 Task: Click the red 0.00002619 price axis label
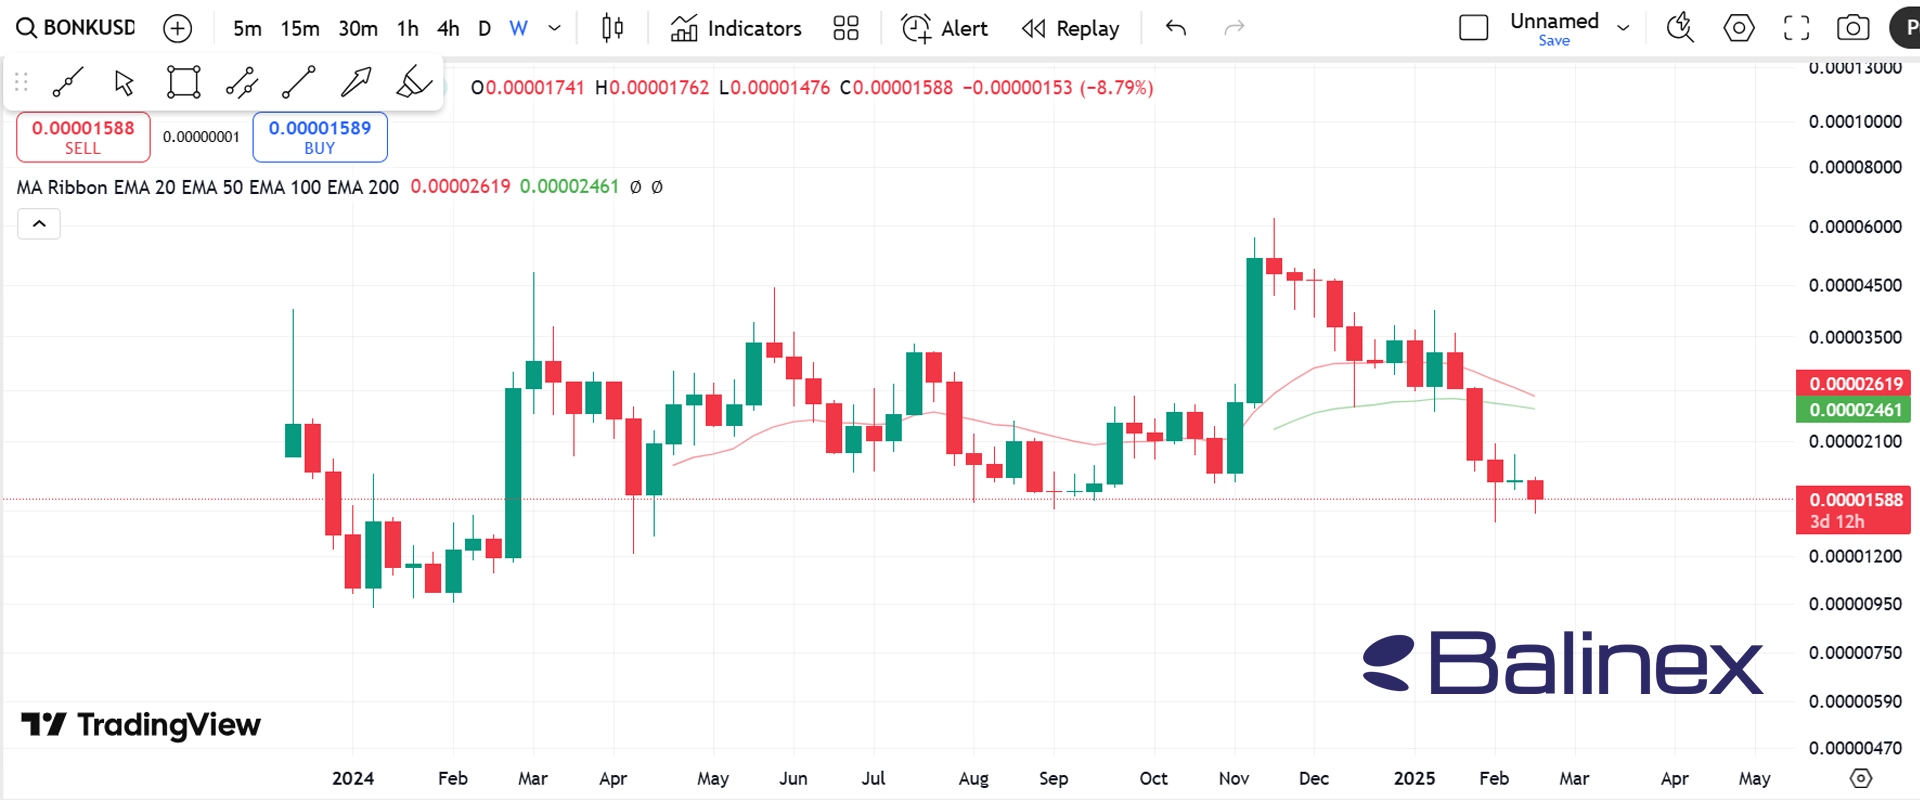[1853, 384]
